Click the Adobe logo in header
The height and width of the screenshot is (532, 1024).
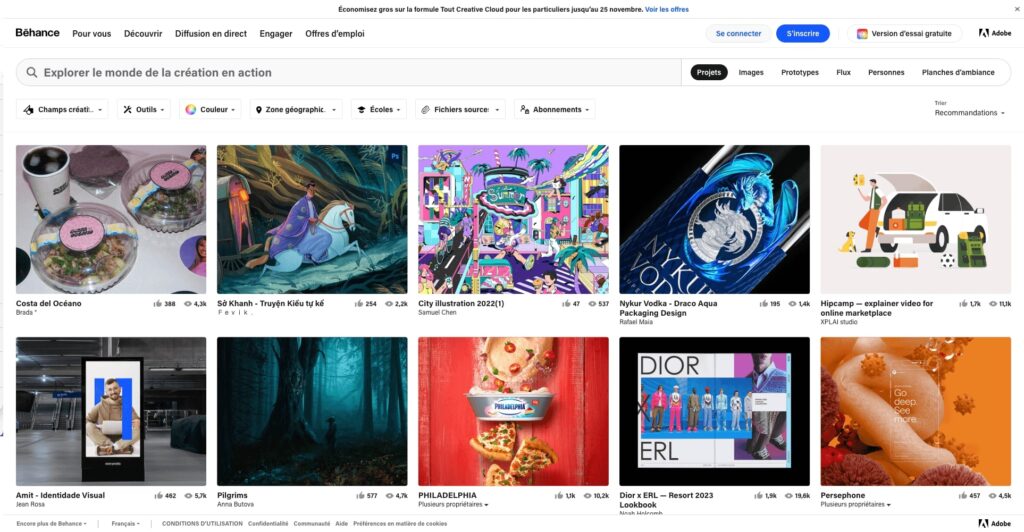994,33
